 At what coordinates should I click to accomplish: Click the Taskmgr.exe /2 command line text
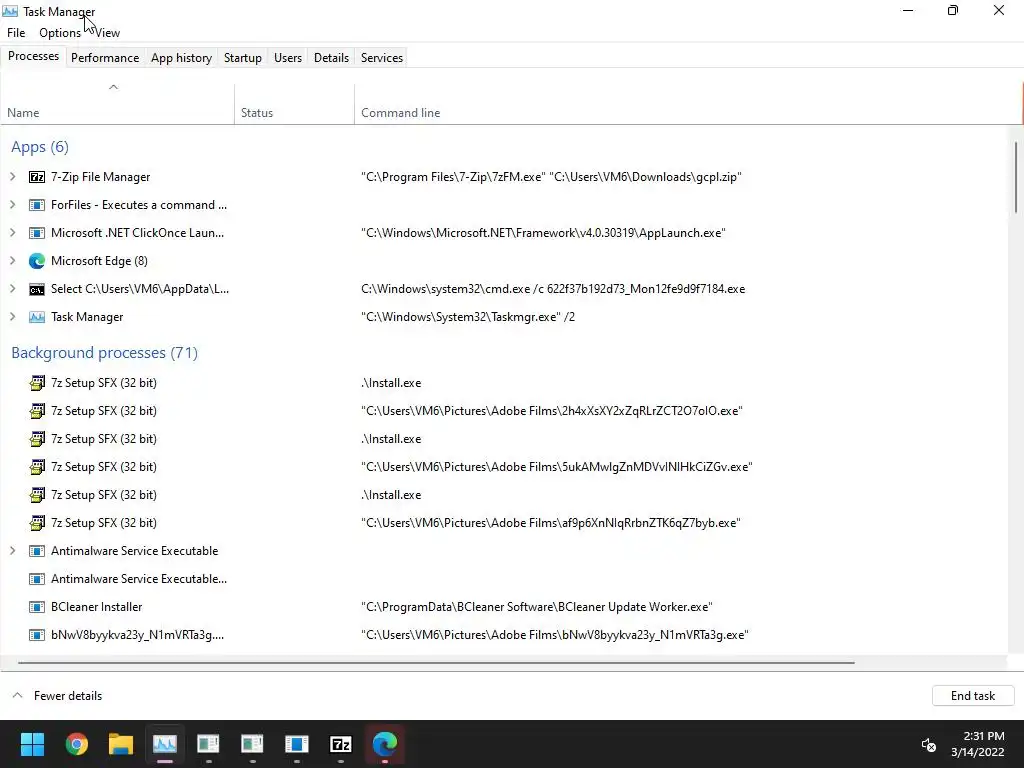pyautogui.click(x=468, y=317)
